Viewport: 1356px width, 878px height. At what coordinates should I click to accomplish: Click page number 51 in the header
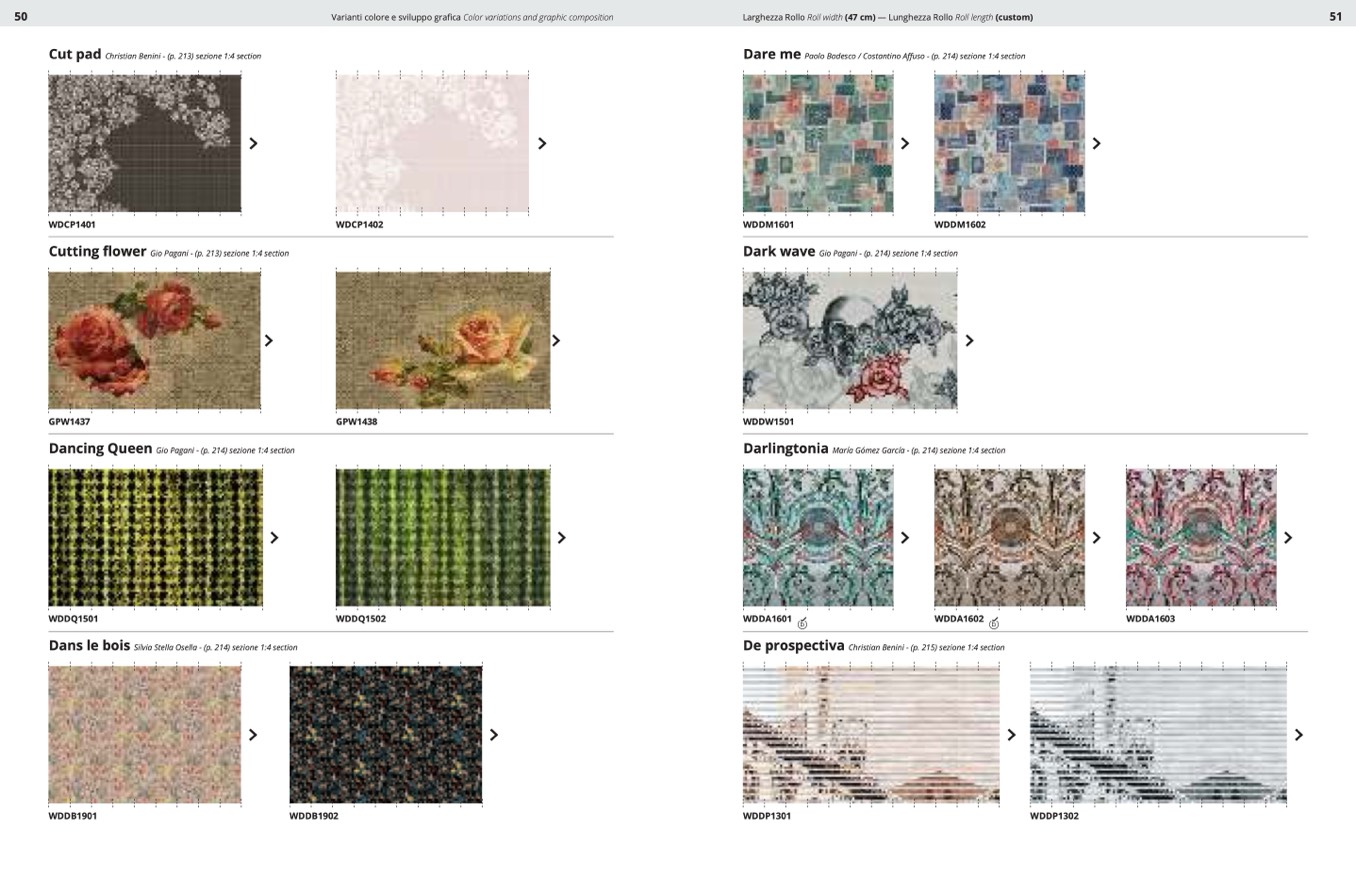1335,16
